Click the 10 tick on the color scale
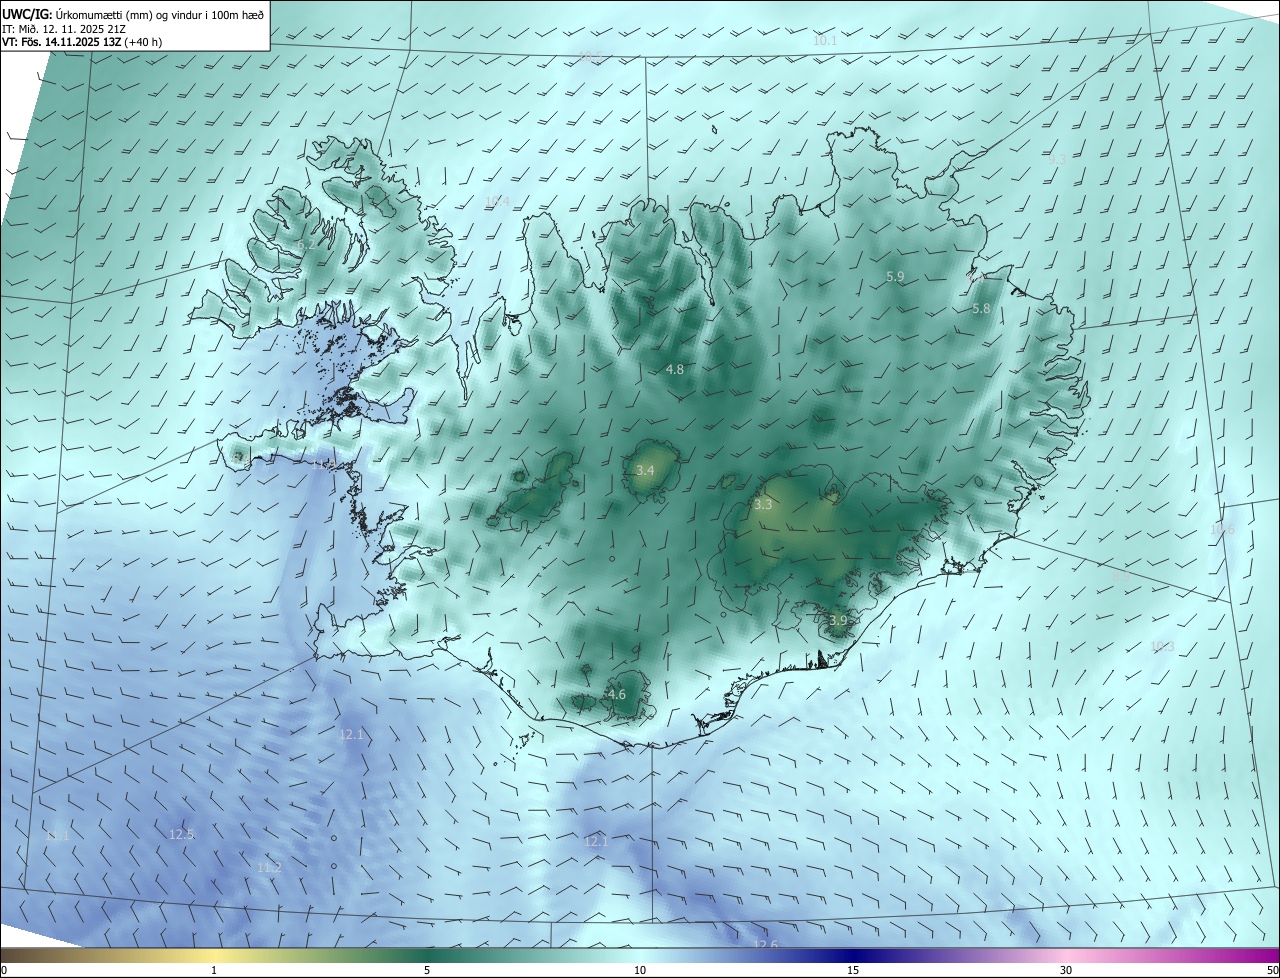Image resolution: width=1280 pixels, height=978 pixels. point(640,970)
